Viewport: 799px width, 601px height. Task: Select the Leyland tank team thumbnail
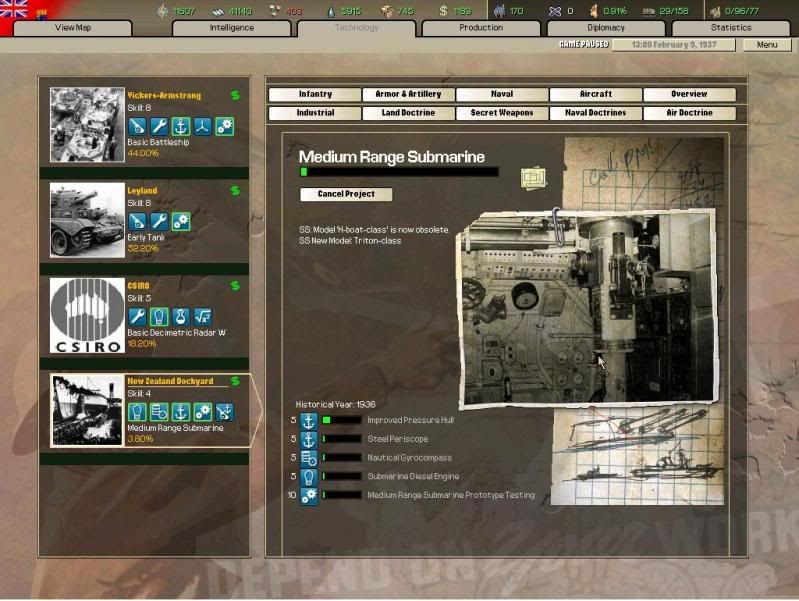(87, 220)
